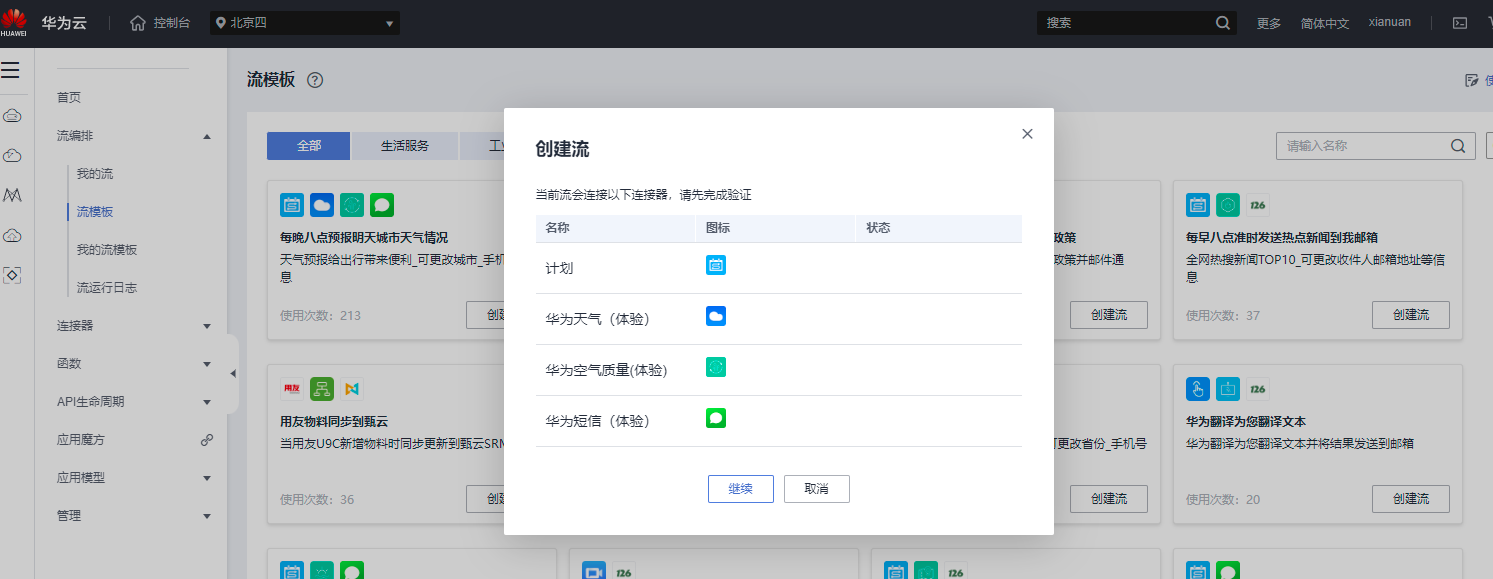Open the terminal icon in top bar
The height and width of the screenshot is (579, 1493).
click(1460, 23)
